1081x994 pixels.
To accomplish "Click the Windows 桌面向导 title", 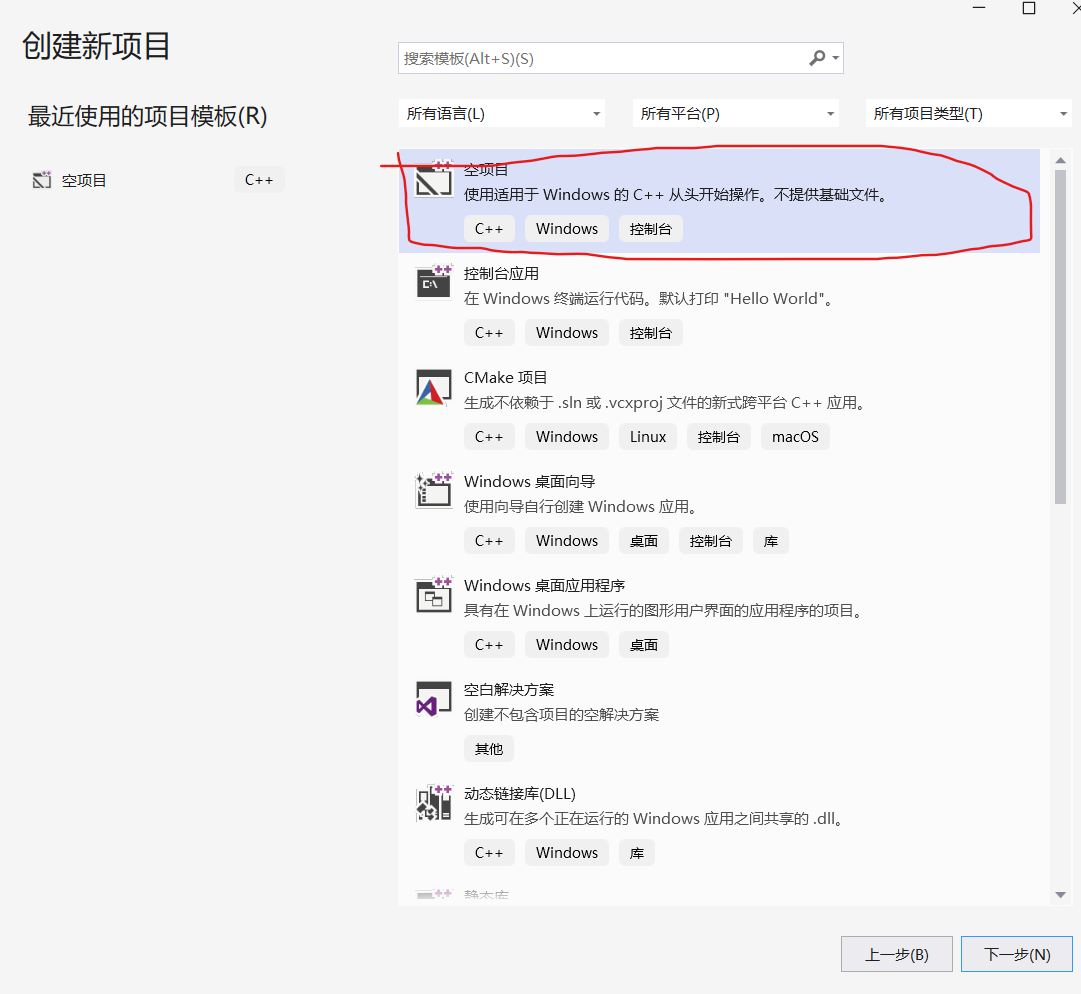I will 529,481.
